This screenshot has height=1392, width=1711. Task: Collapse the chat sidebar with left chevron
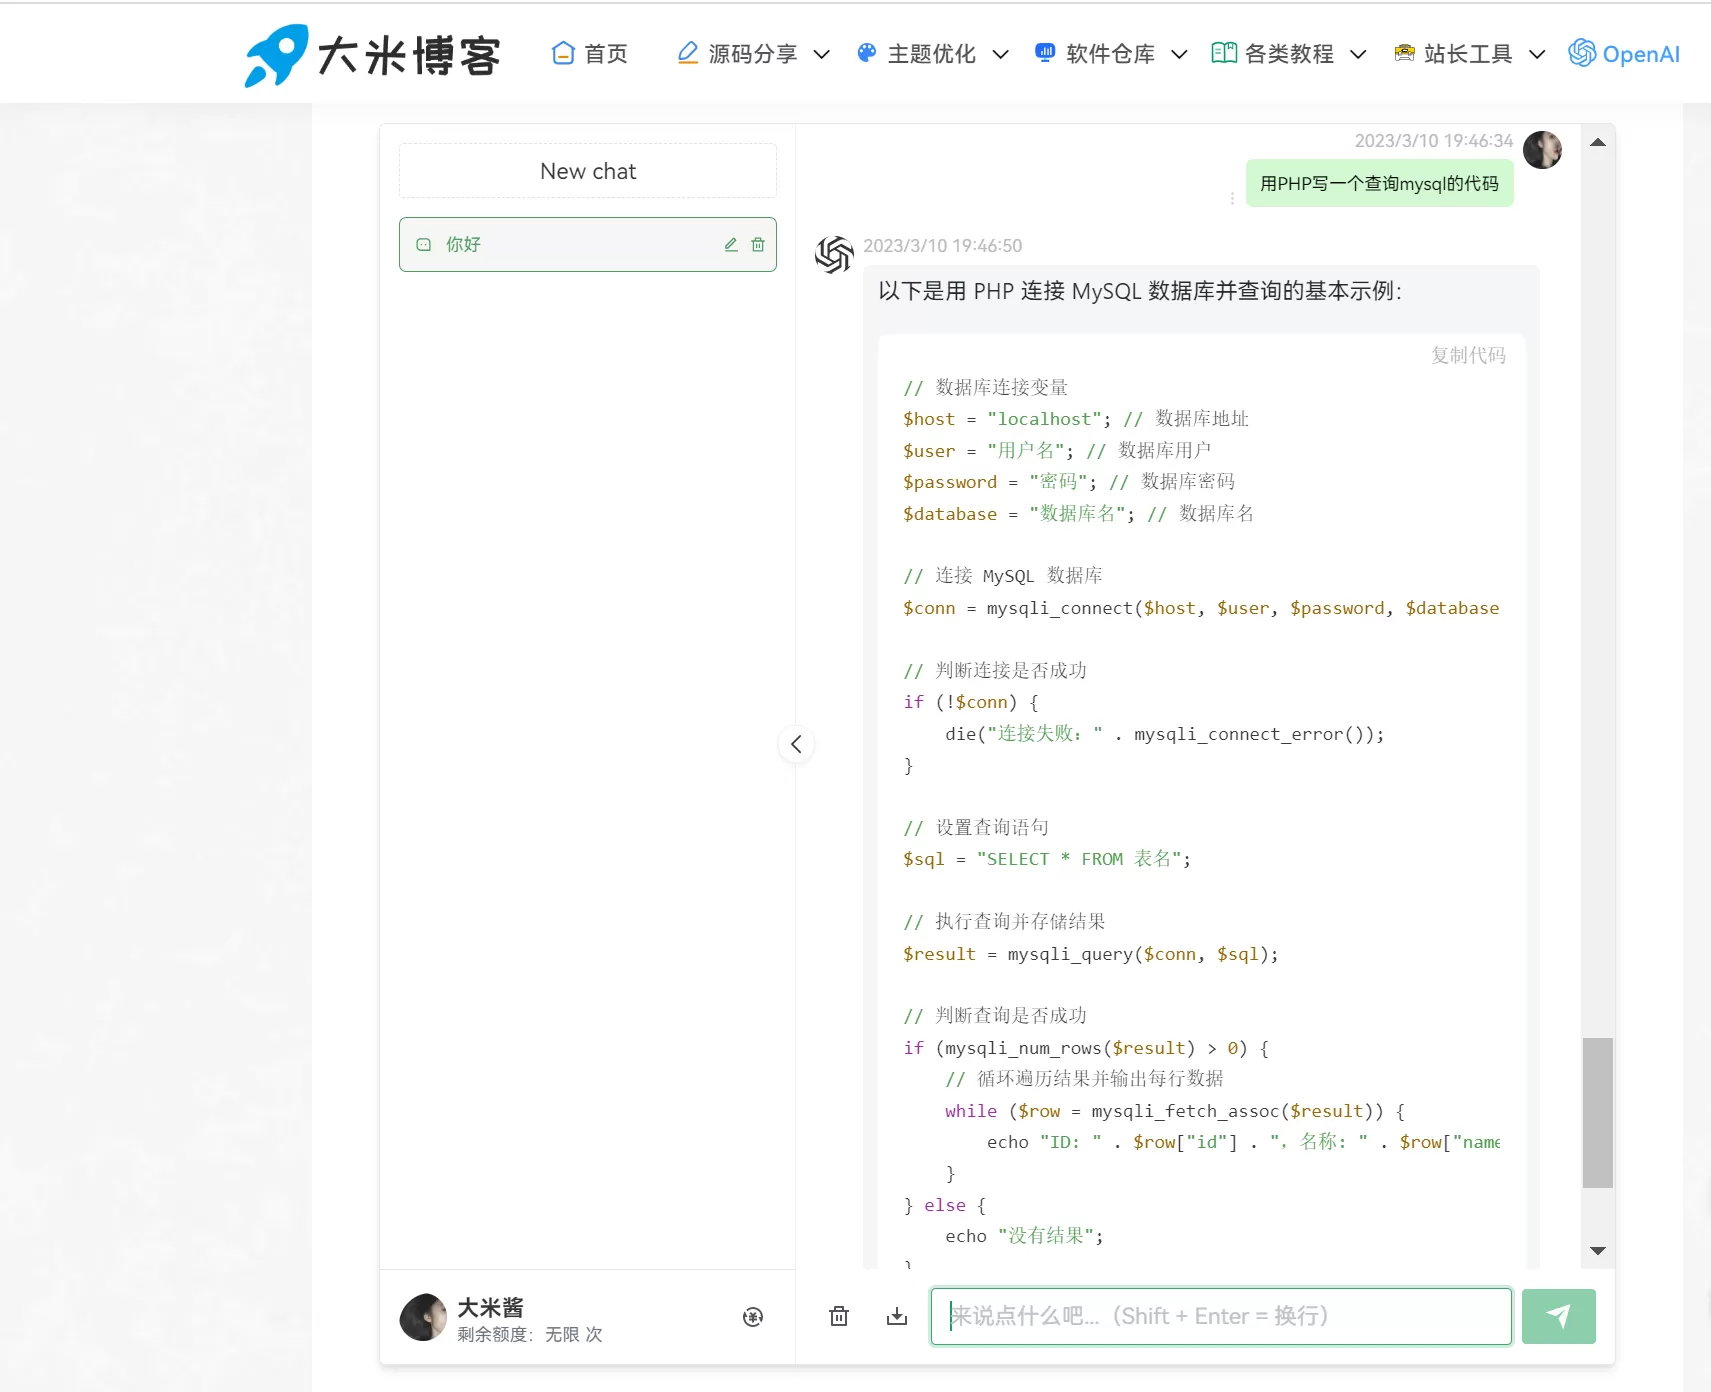(796, 744)
